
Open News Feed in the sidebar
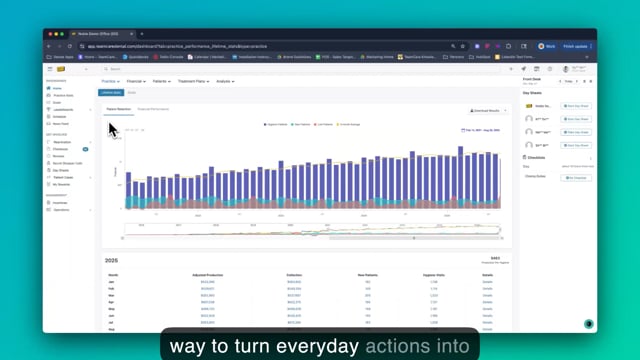point(61,124)
